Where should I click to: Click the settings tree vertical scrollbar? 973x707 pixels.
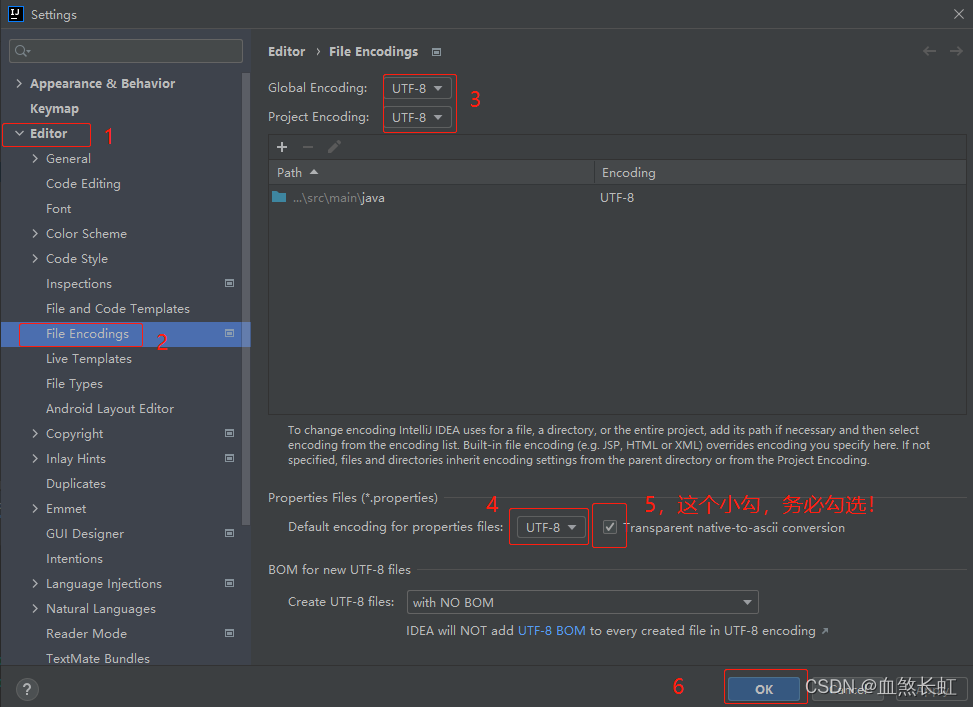[x=246, y=299]
